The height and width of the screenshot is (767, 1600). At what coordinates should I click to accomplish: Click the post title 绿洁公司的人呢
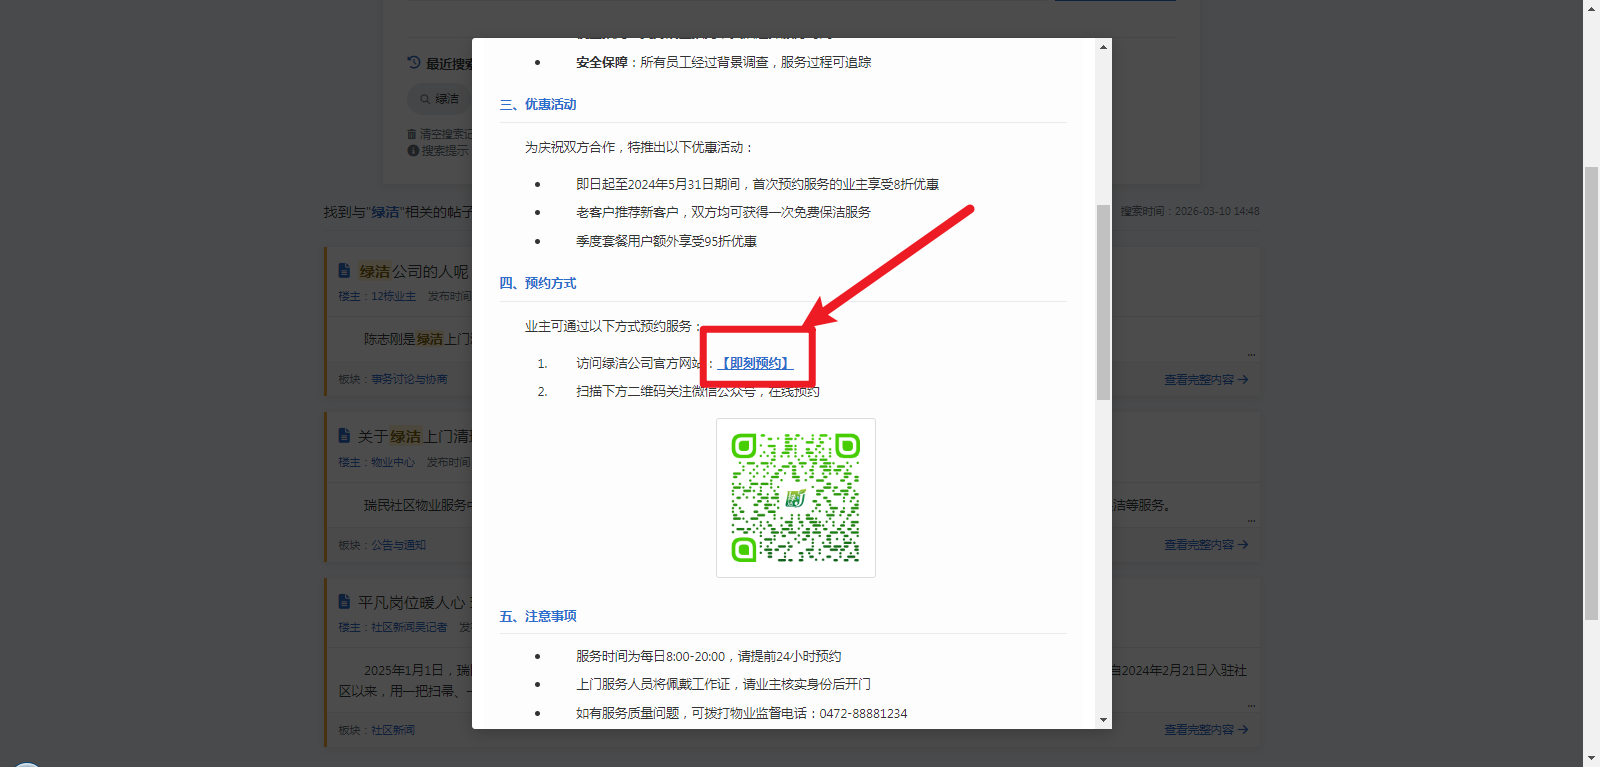[x=414, y=272]
